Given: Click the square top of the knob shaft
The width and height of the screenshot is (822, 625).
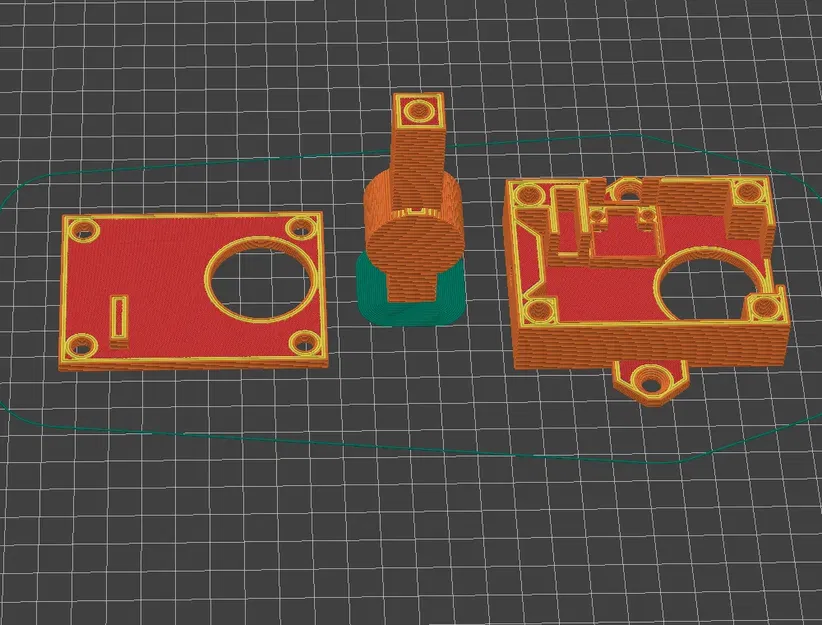Looking at the screenshot, I should tap(418, 111).
